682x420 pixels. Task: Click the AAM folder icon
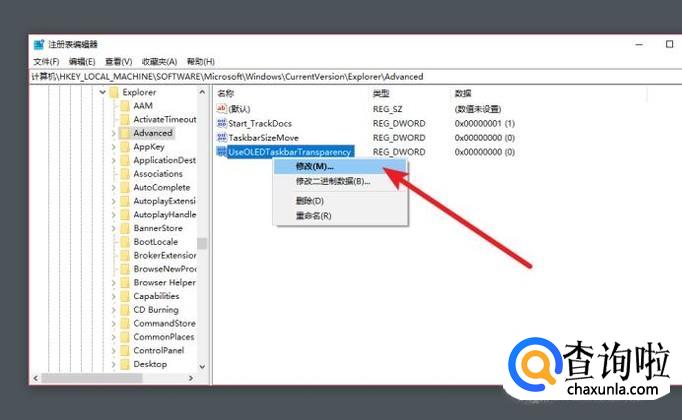(125, 106)
